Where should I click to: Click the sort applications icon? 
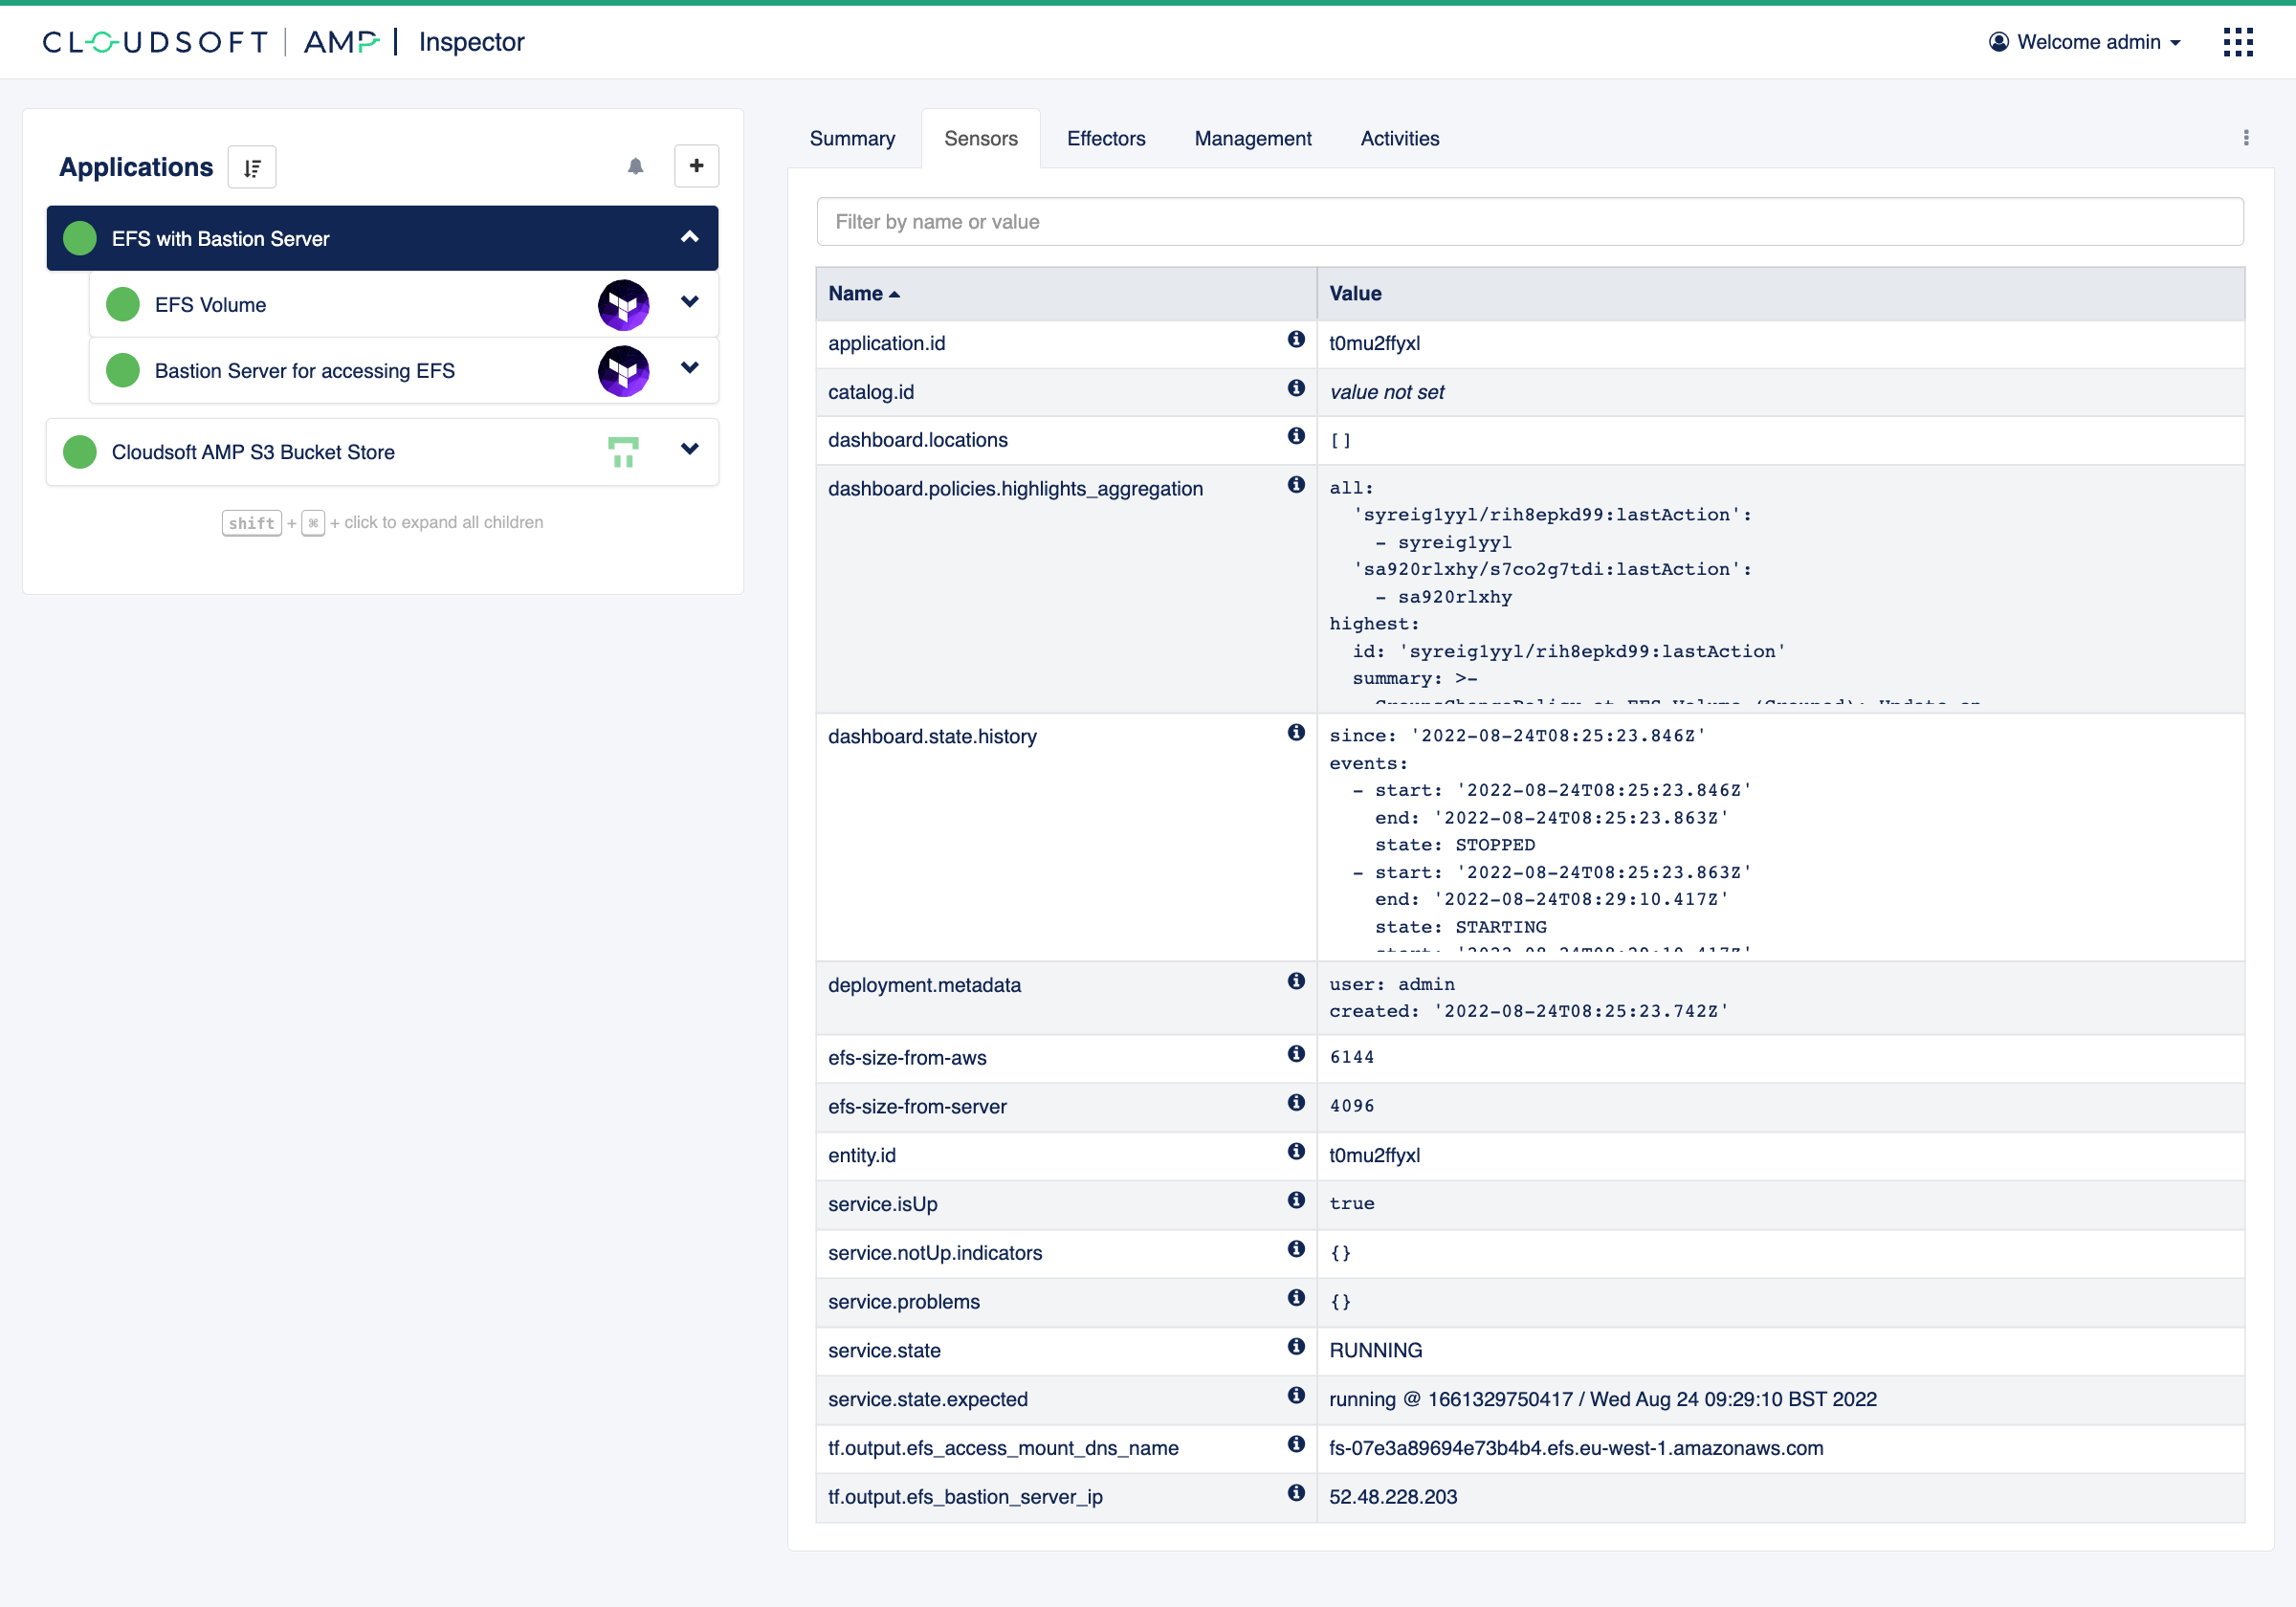[252, 167]
